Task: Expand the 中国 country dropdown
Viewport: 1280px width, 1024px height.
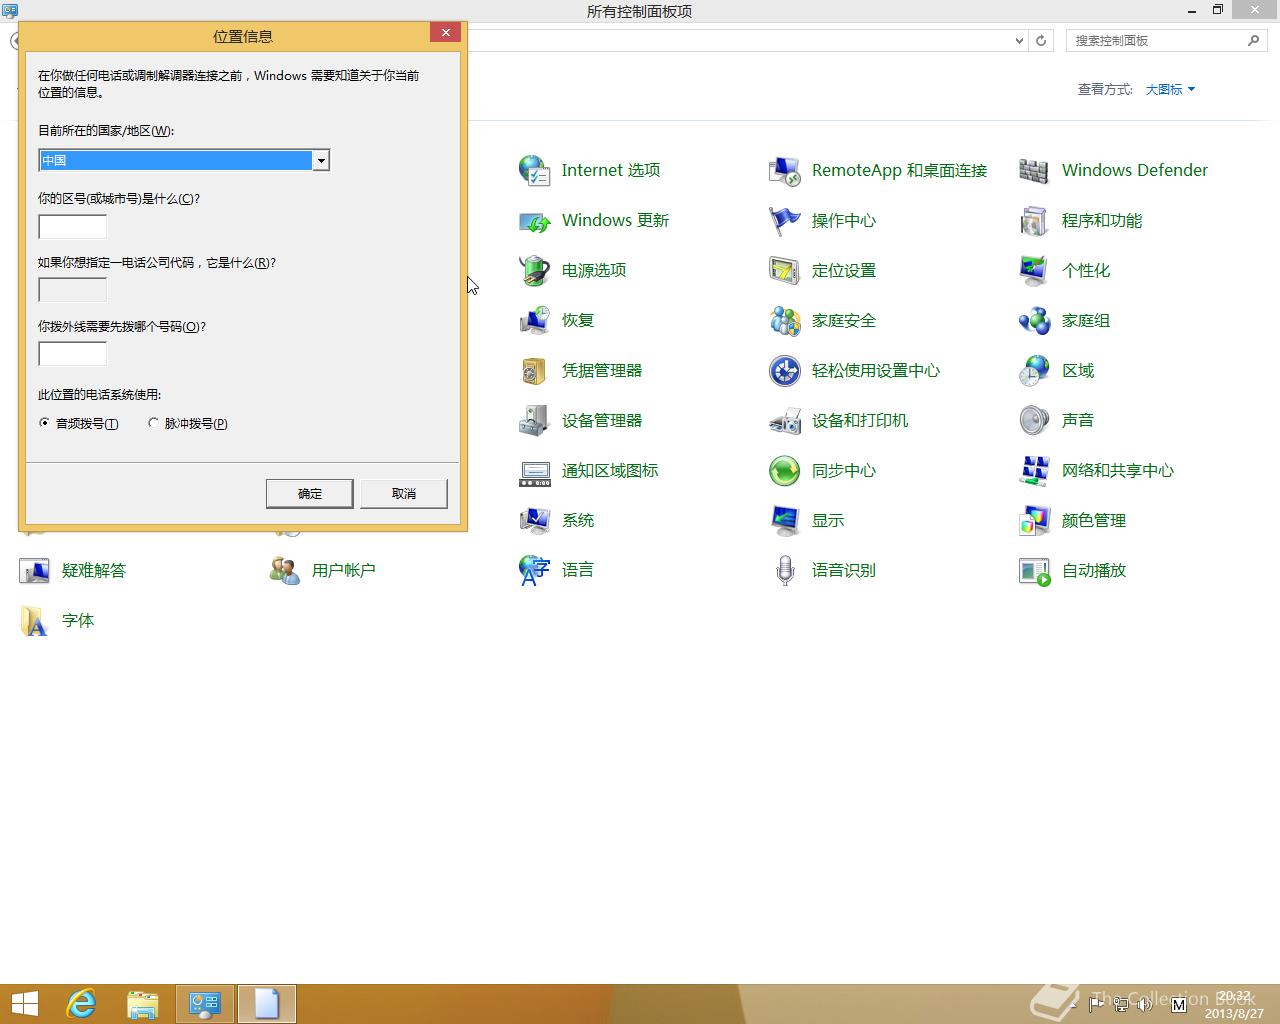Action: [x=320, y=160]
